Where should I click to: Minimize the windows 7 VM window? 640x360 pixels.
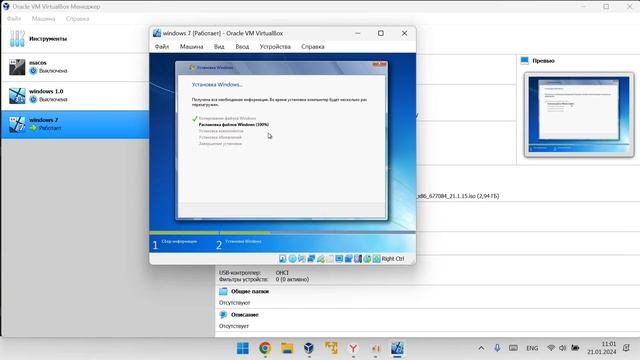[x=358, y=33]
